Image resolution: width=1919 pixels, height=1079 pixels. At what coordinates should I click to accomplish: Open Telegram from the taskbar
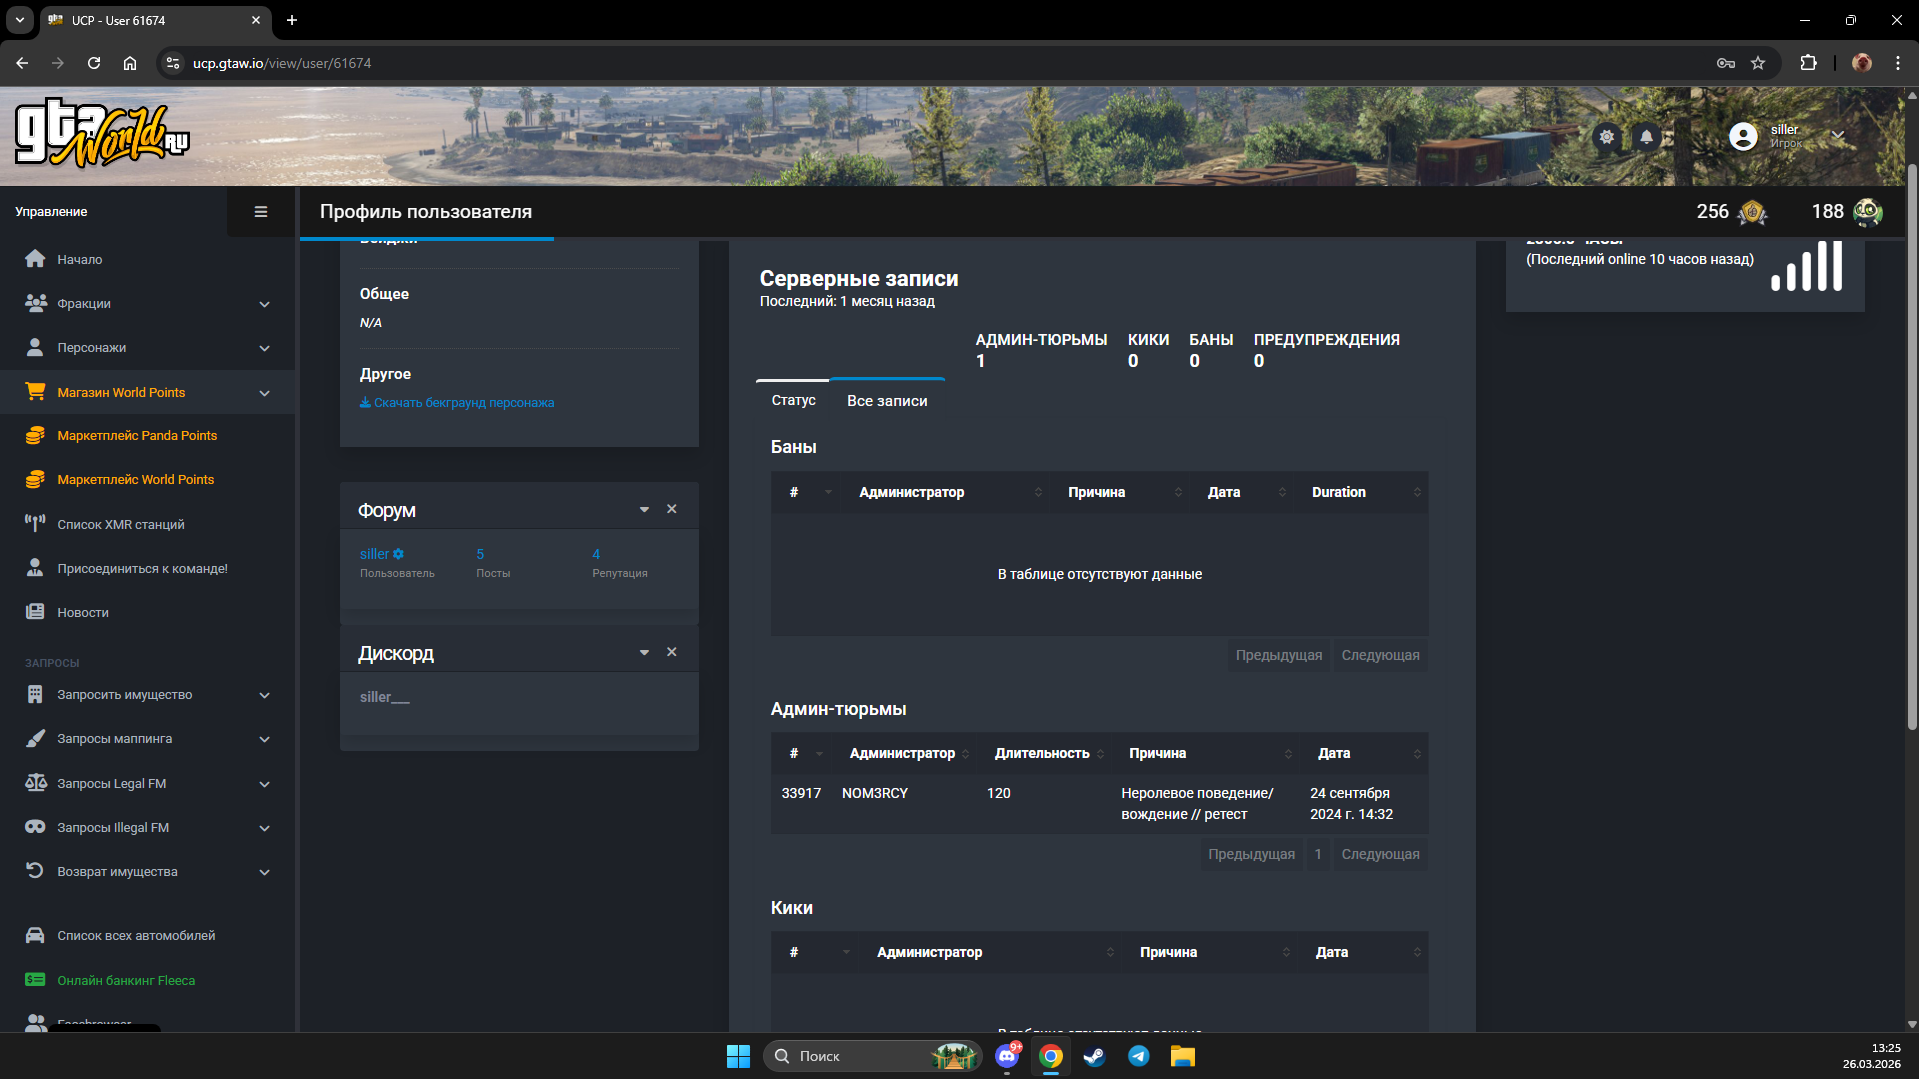click(x=1138, y=1056)
